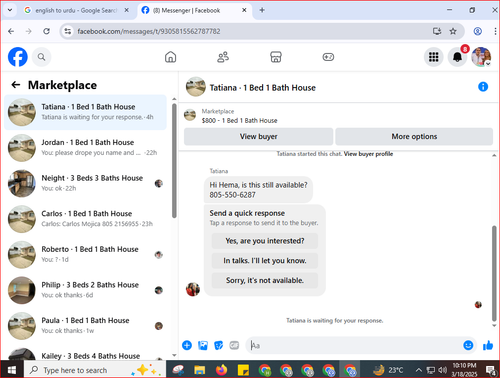
Task: Open the Neight 3 Beds 3 Baths House conversation
Action: (x=85, y=184)
